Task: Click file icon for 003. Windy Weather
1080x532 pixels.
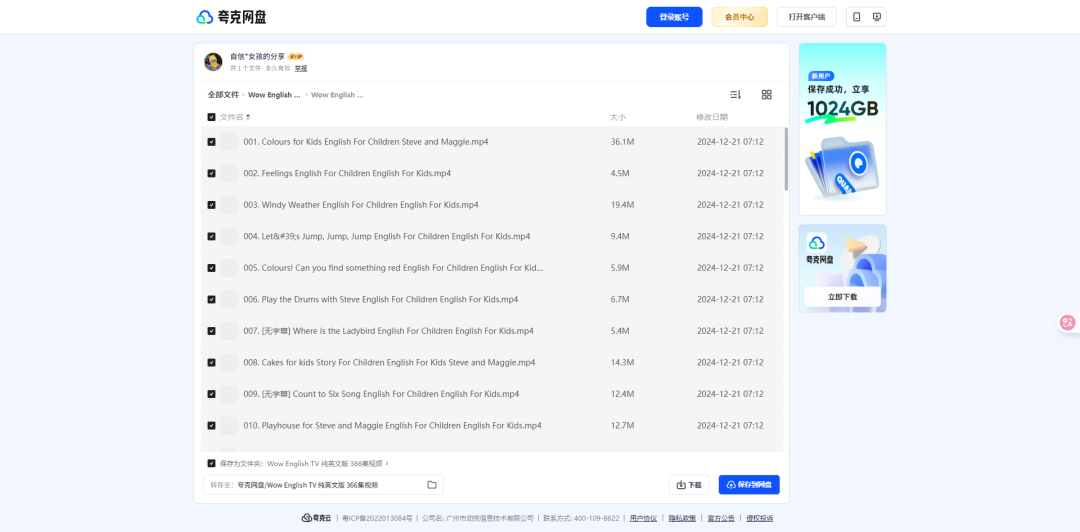Action: tap(229, 205)
